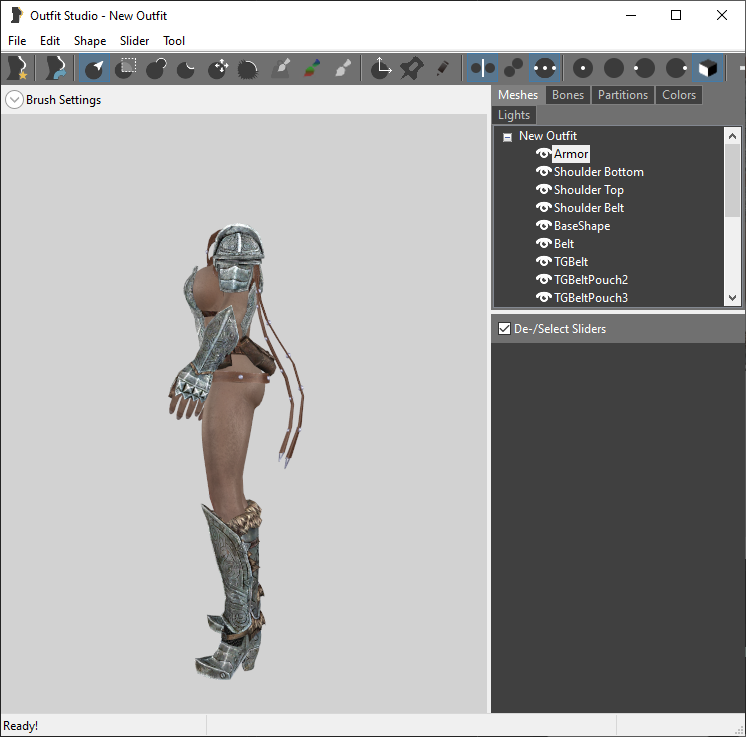The height and width of the screenshot is (737, 746).
Task: Uncheck the De-/Select Sliders checkbox
Action: [x=504, y=329]
